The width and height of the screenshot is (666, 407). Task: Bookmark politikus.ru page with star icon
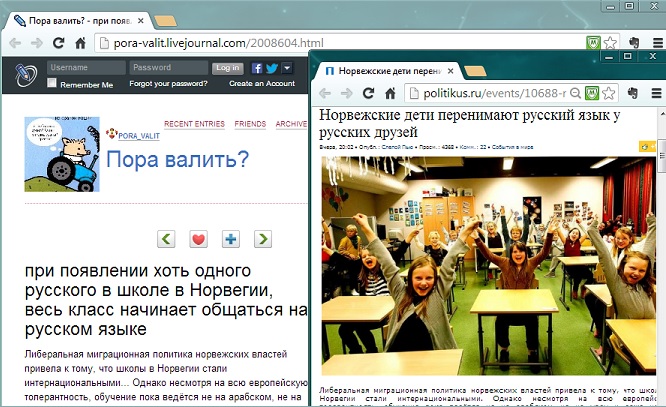pyautogui.click(x=614, y=93)
